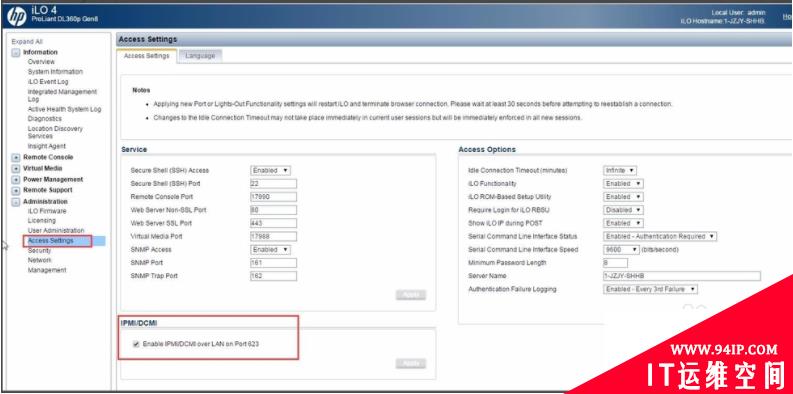Click the SSH Port field

pos(274,184)
